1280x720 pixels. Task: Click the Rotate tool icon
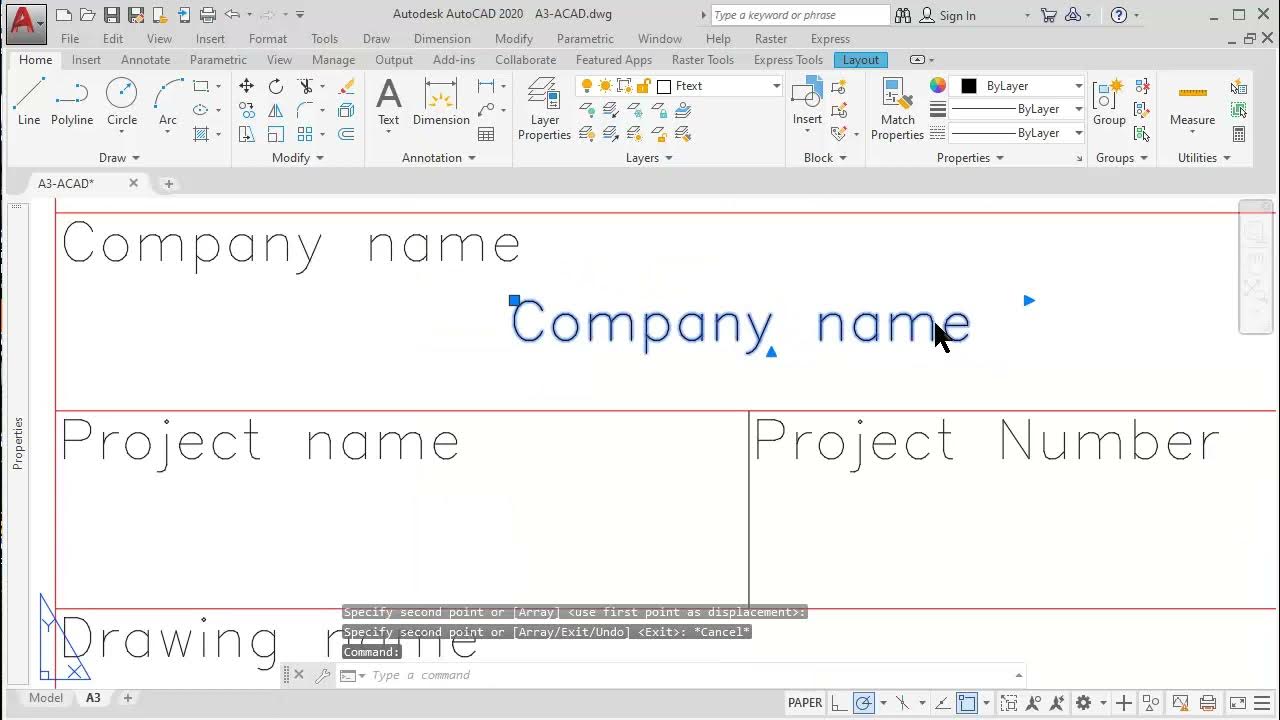click(x=276, y=86)
